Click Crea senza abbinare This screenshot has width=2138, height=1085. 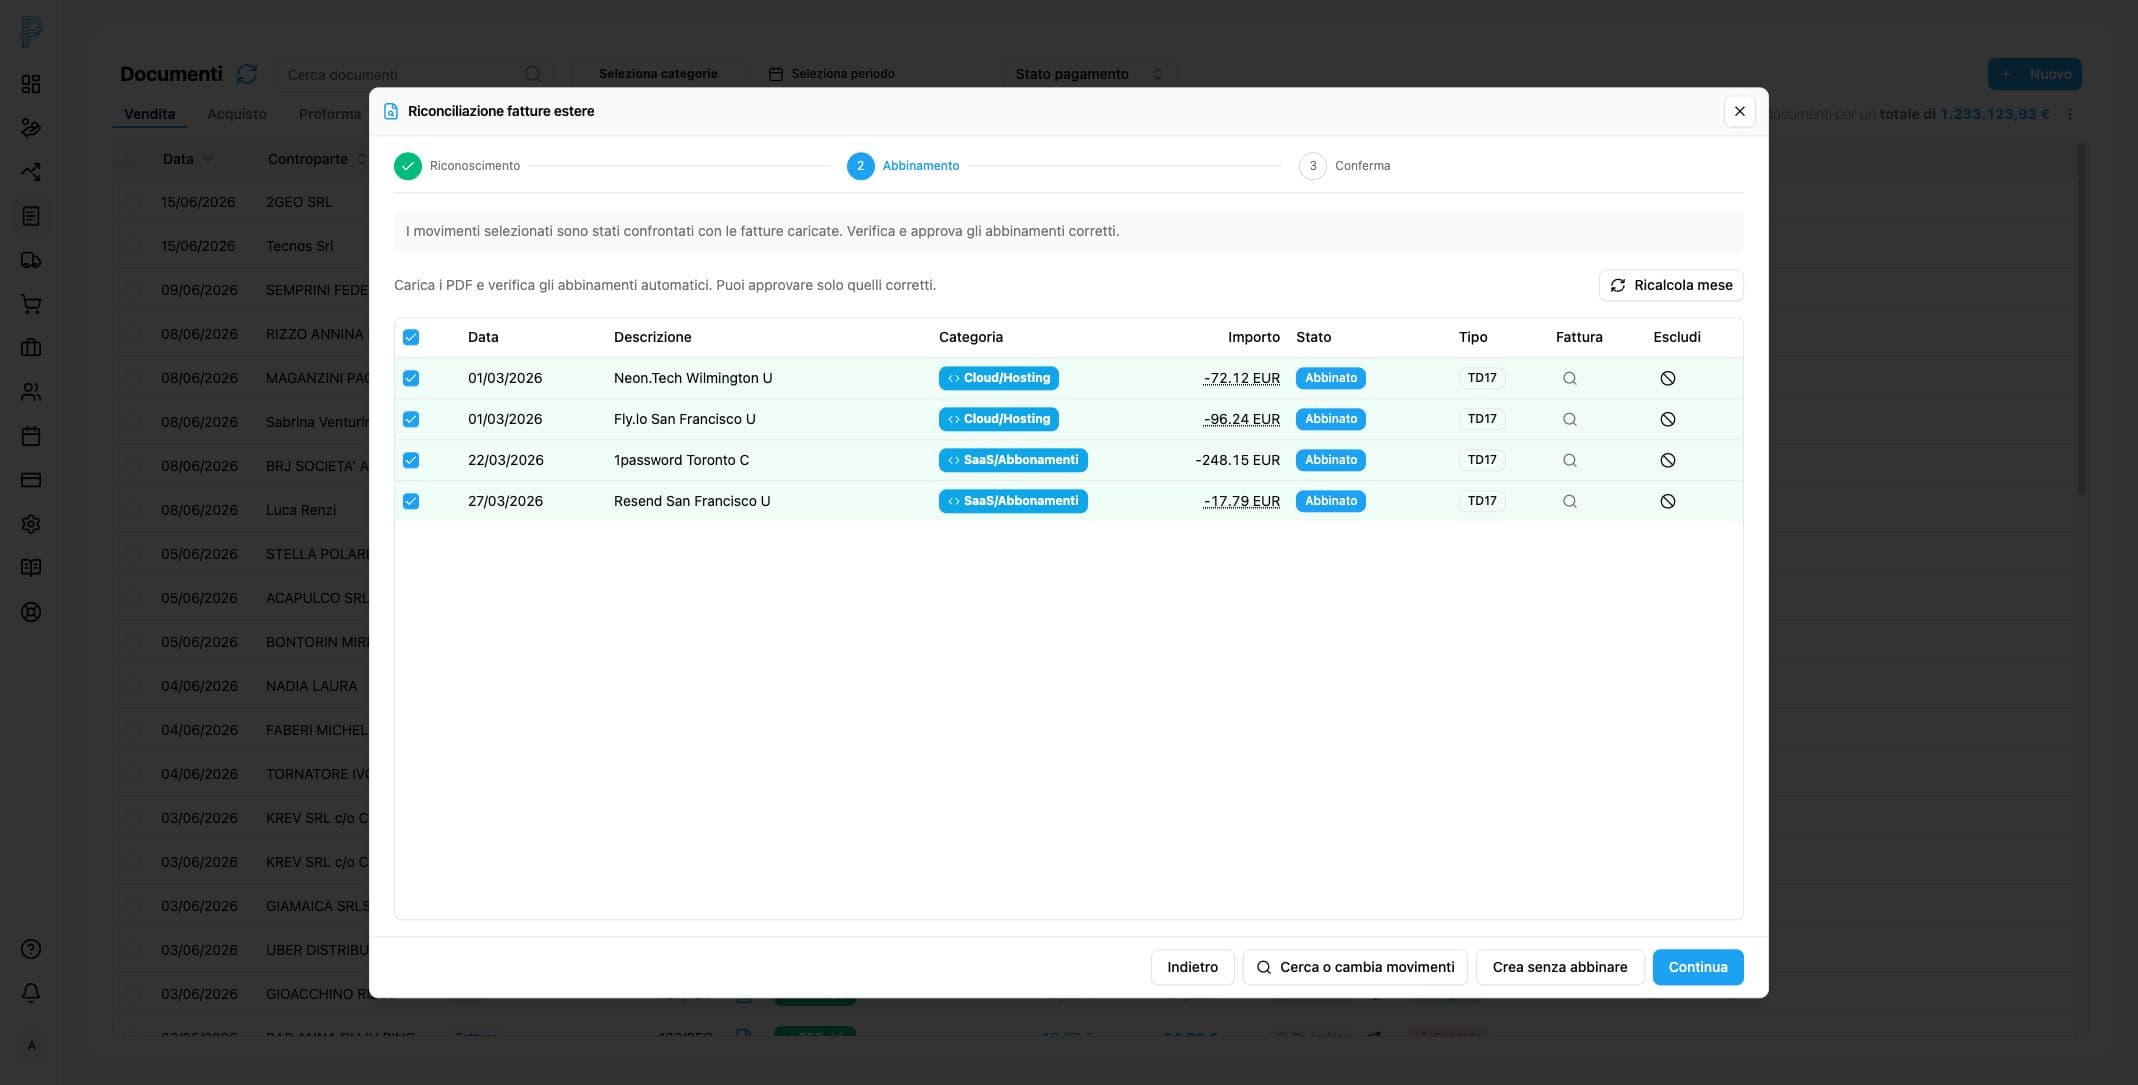click(1560, 967)
